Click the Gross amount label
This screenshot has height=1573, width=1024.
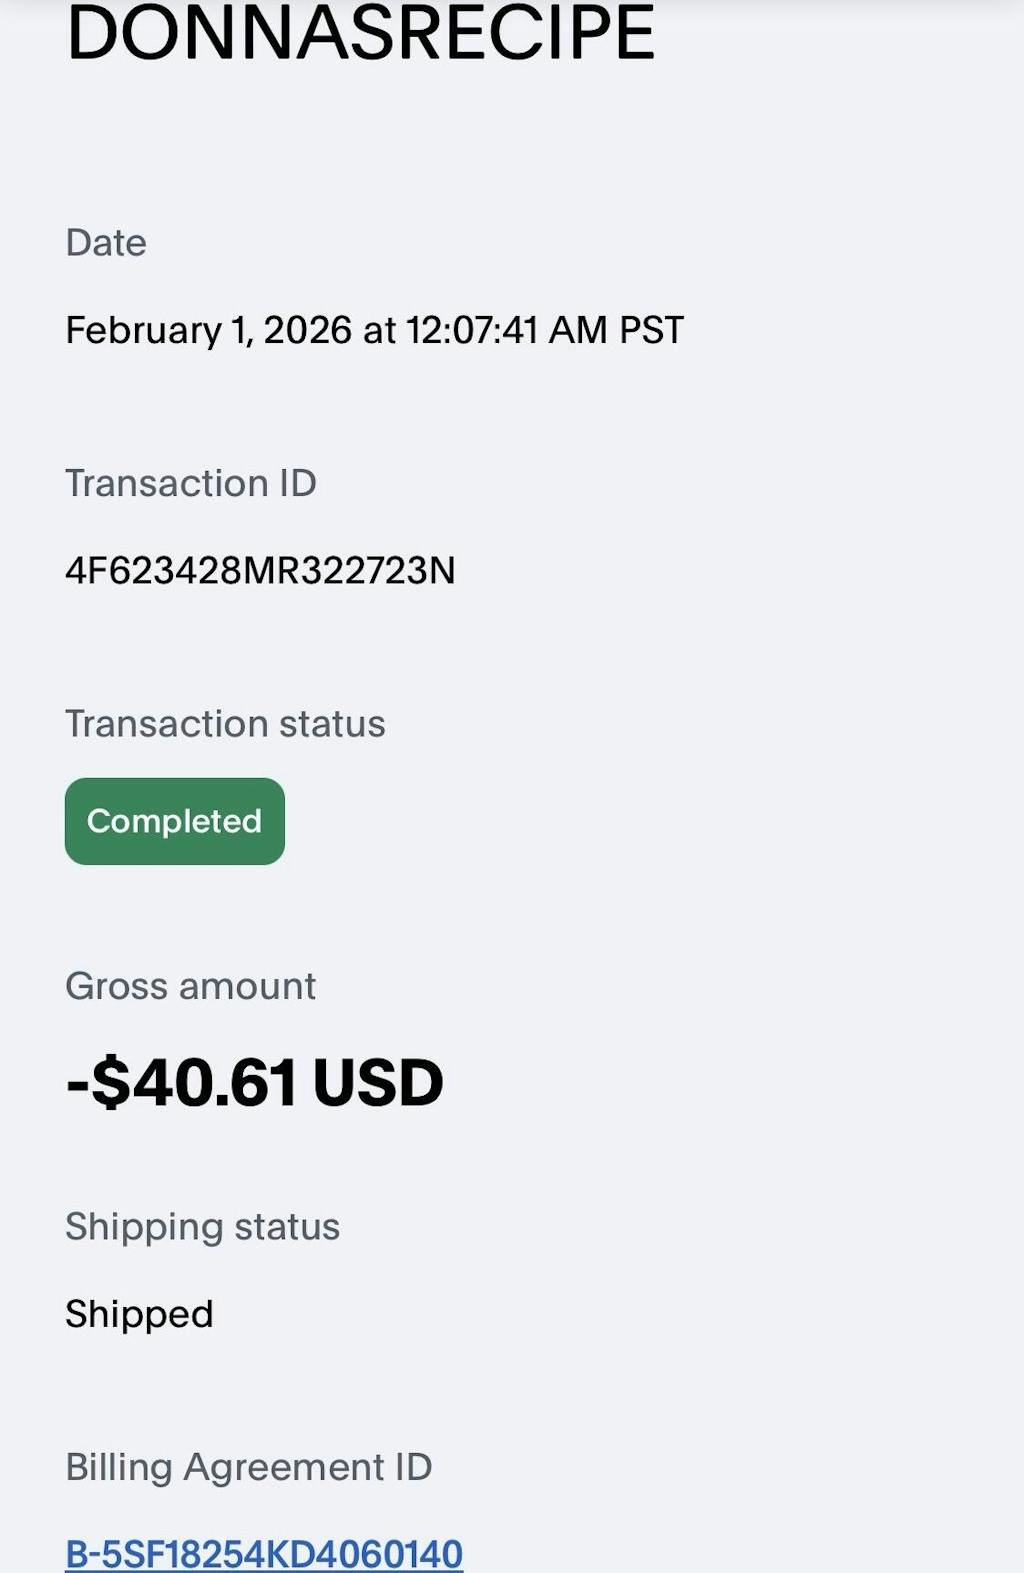(x=190, y=986)
